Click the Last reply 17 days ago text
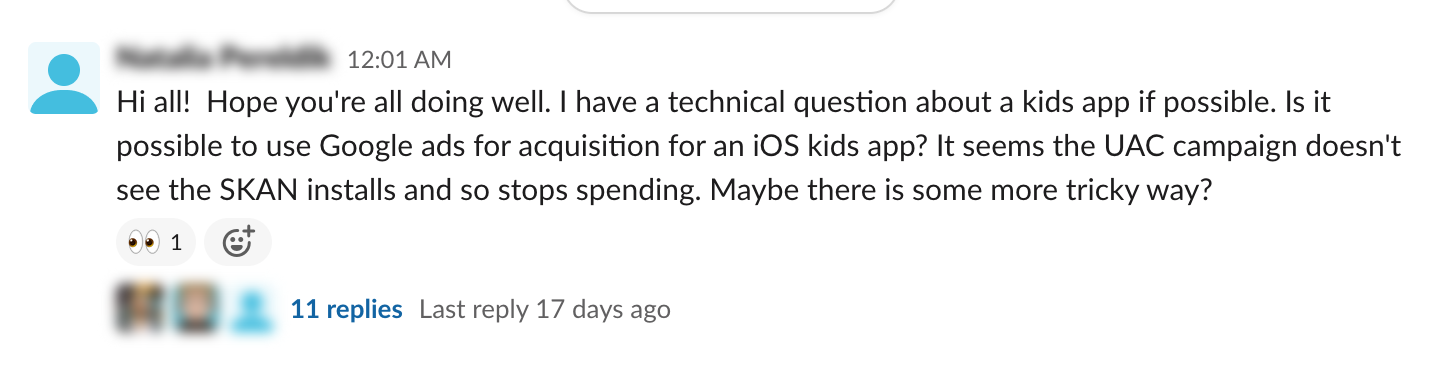 coord(545,309)
